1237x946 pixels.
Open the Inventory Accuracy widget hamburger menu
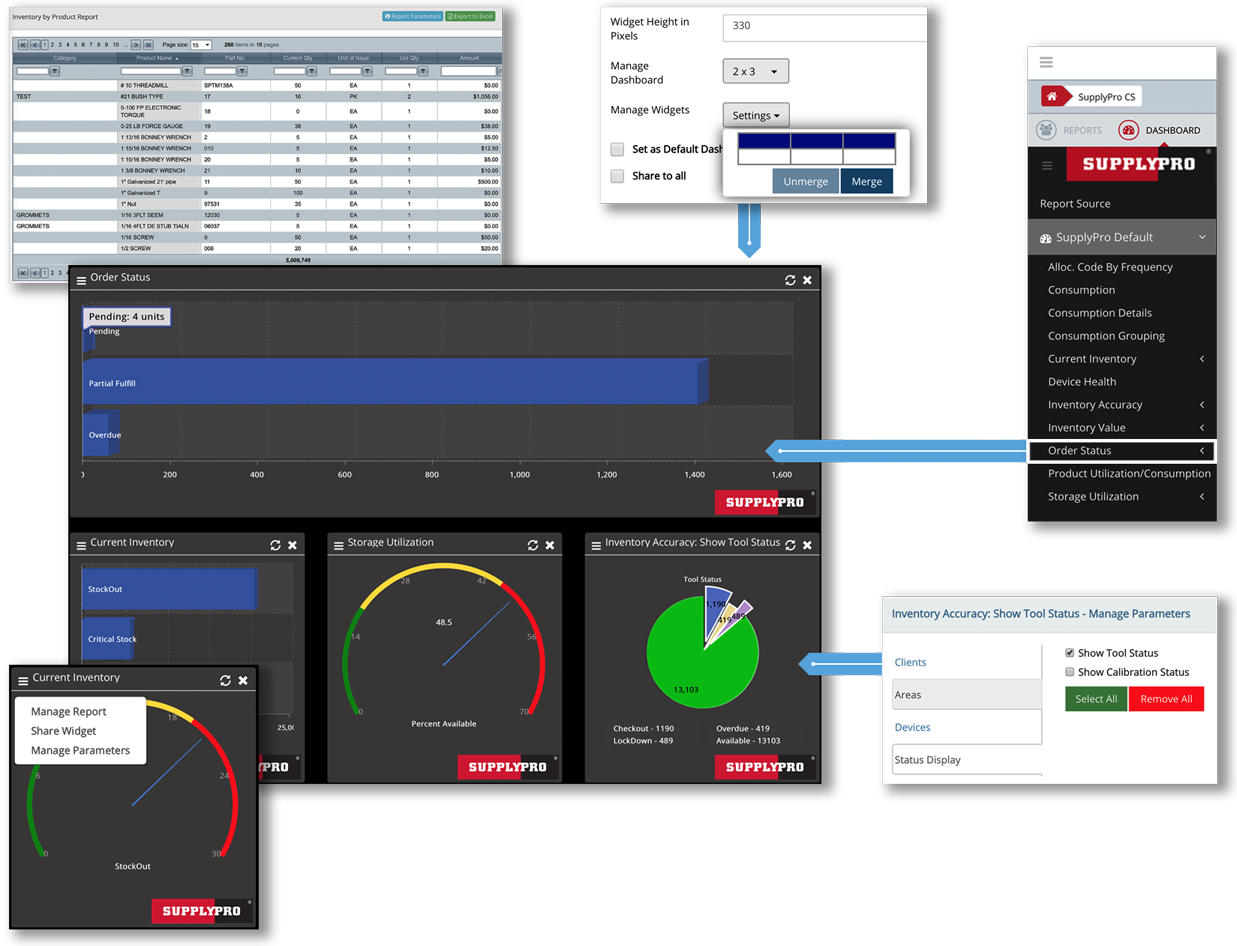coord(596,545)
